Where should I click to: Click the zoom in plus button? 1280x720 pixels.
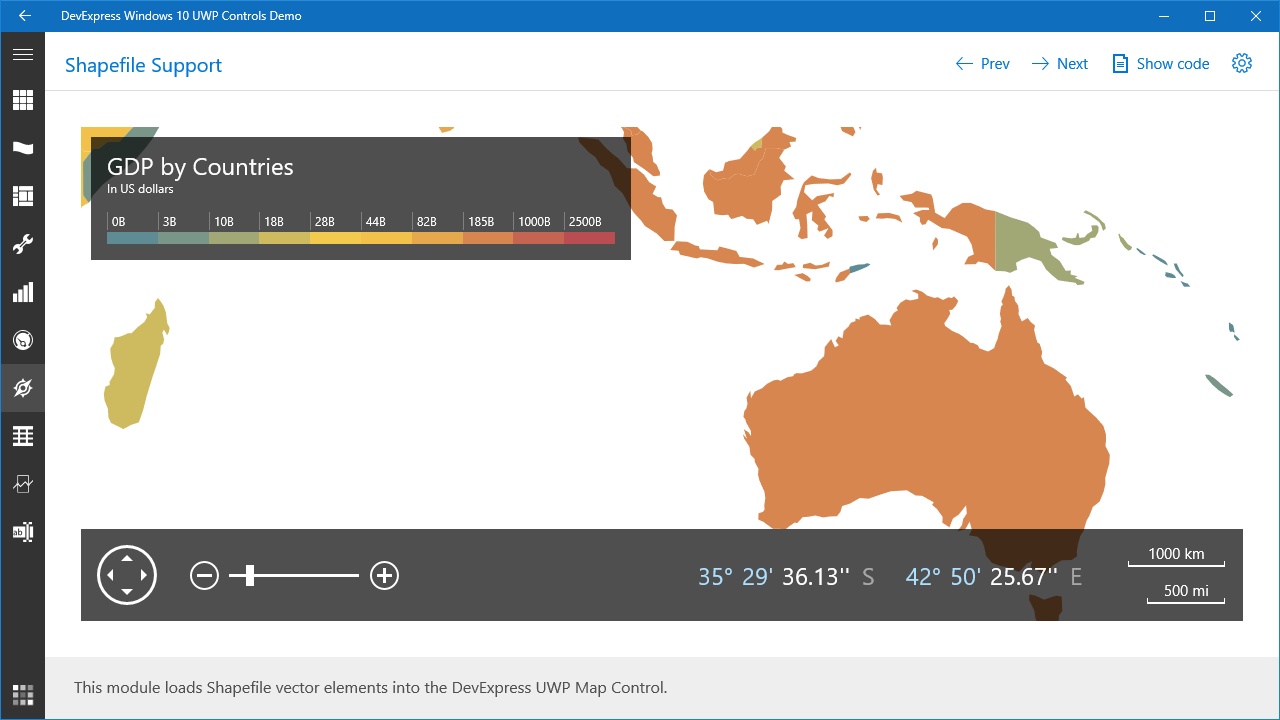(384, 575)
